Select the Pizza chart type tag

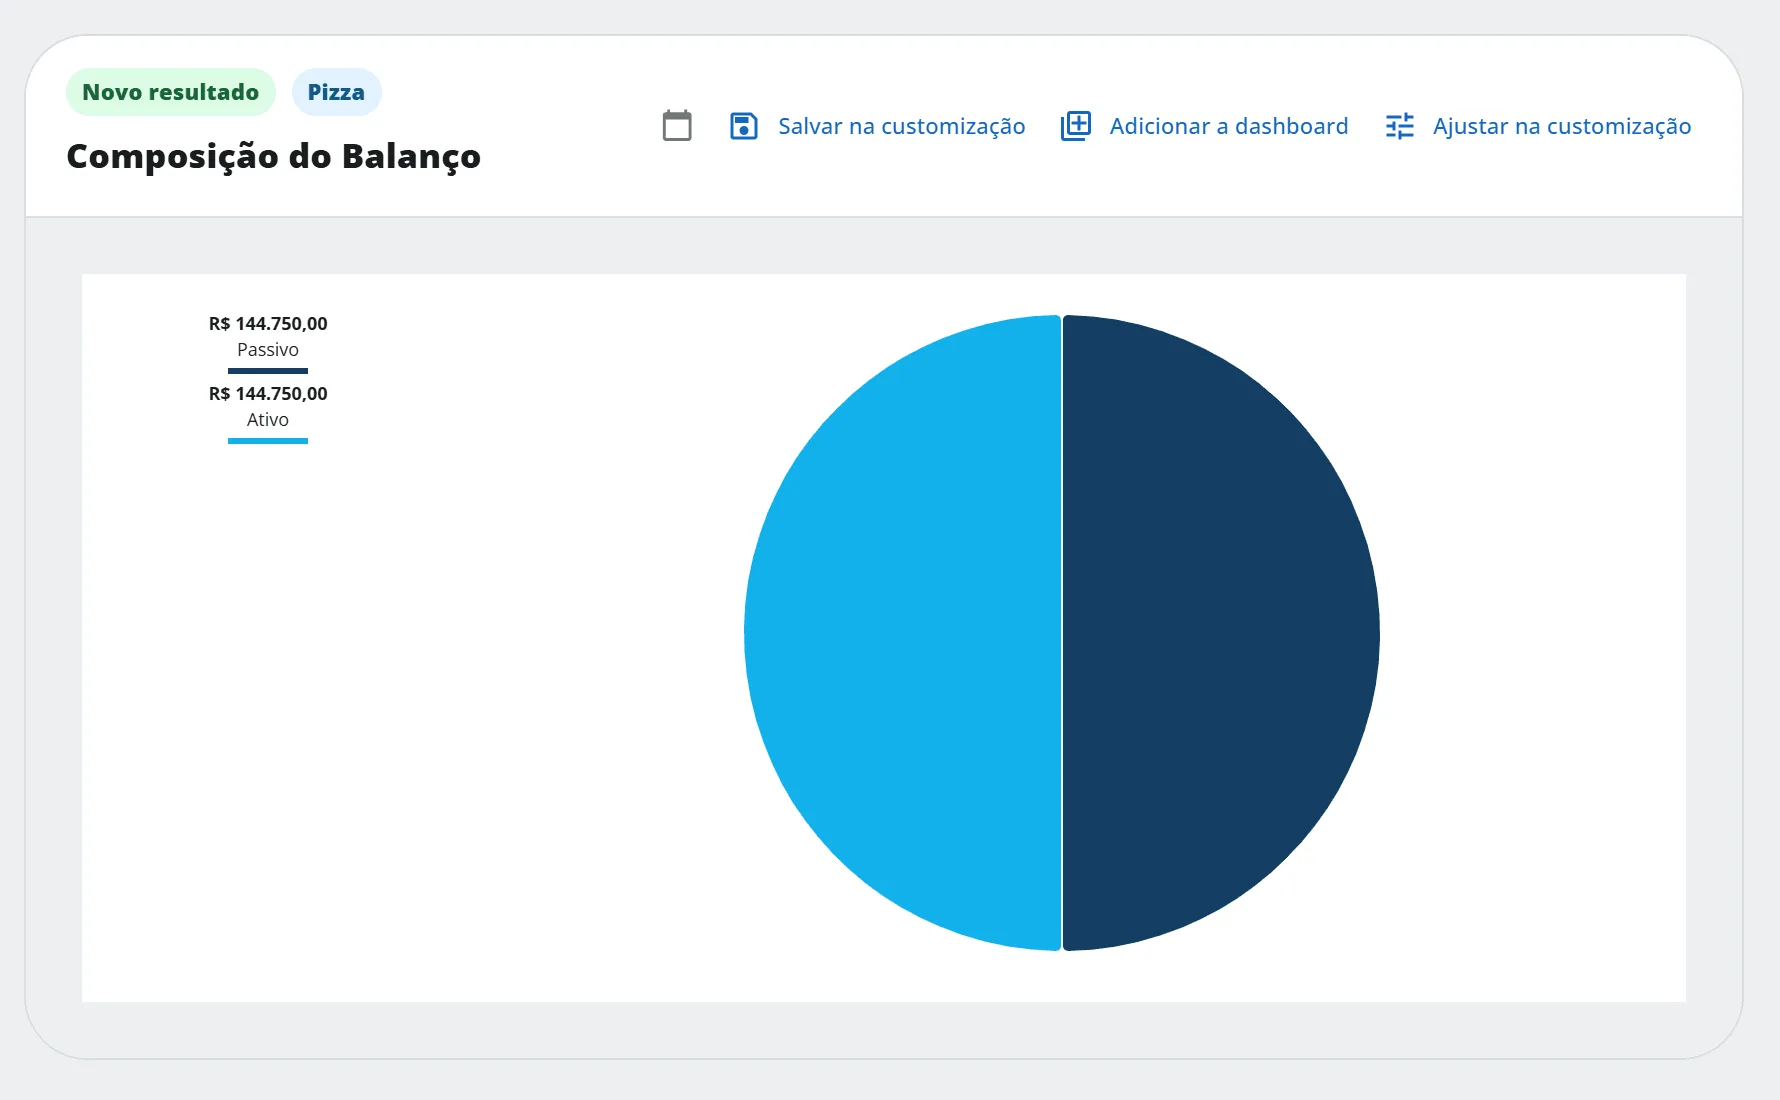click(x=336, y=92)
